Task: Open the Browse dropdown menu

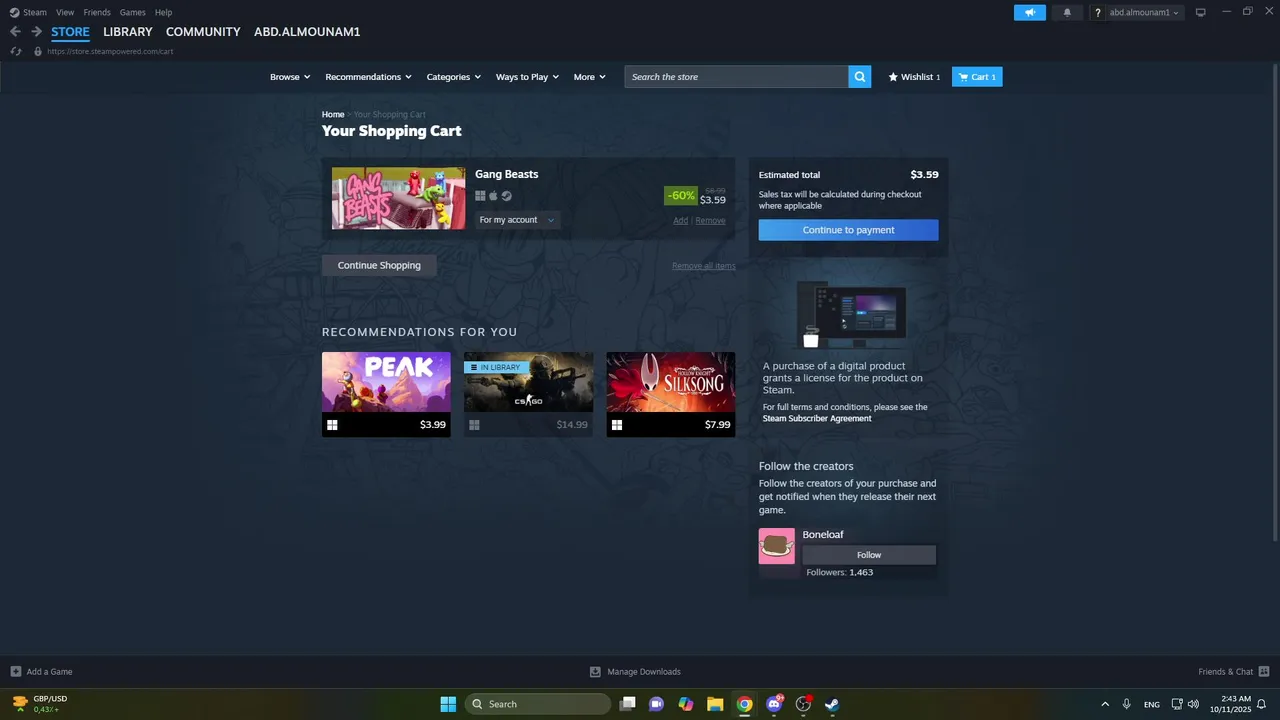Action: tap(290, 77)
